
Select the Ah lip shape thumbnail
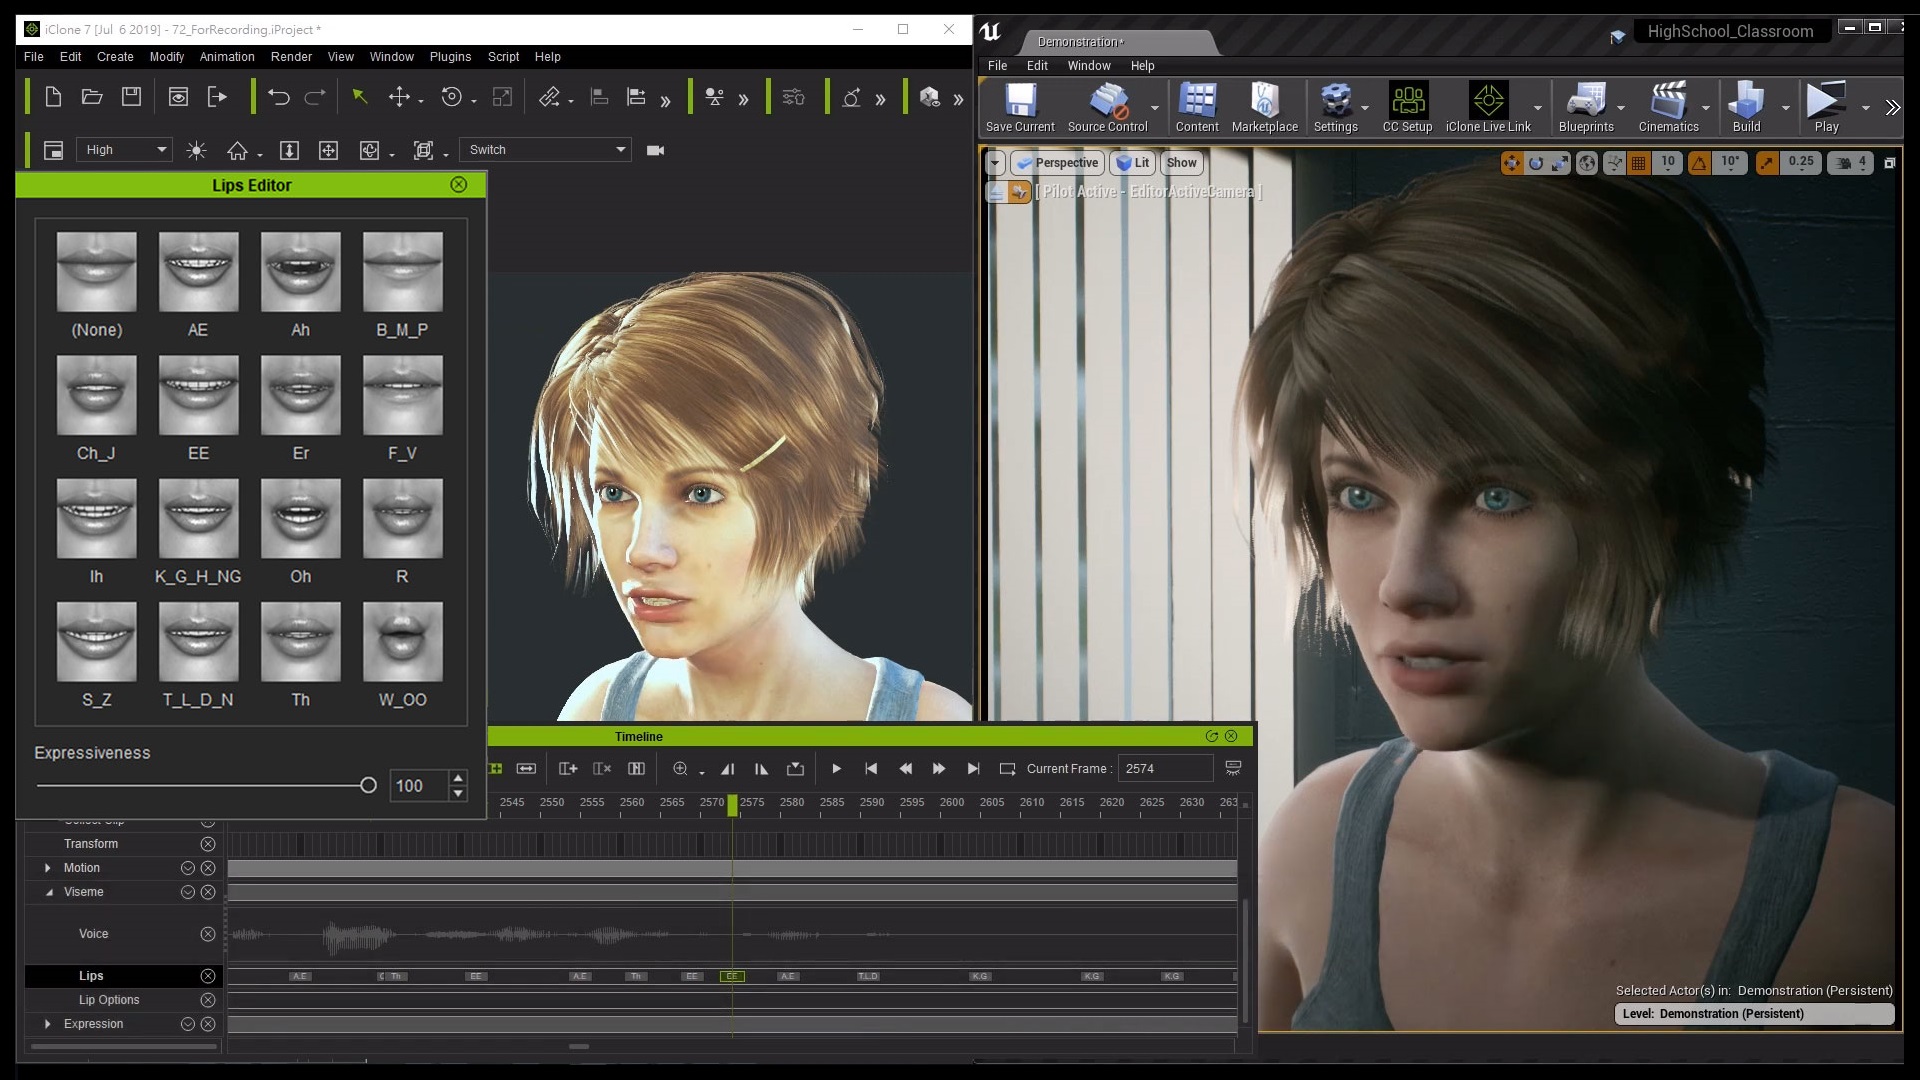(300, 272)
